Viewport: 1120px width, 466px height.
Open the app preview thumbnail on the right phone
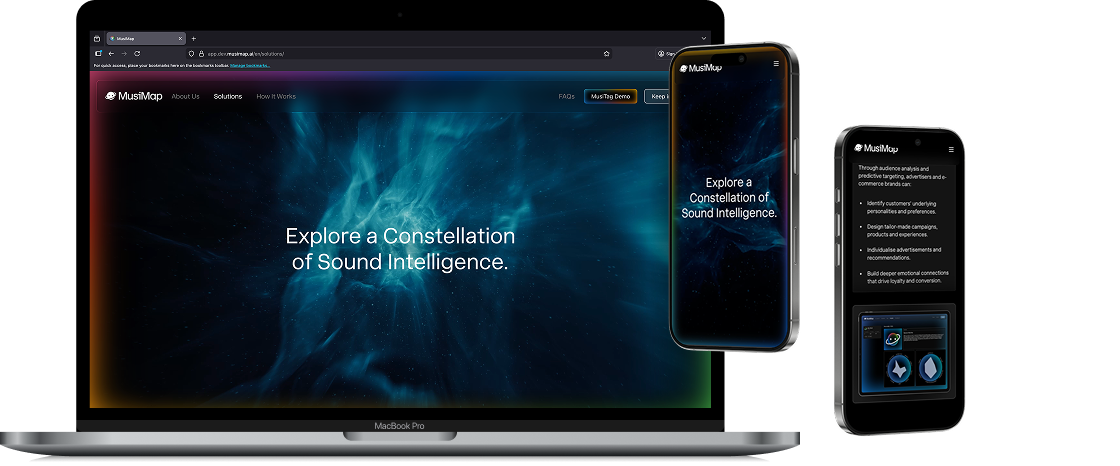(x=904, y=352)
